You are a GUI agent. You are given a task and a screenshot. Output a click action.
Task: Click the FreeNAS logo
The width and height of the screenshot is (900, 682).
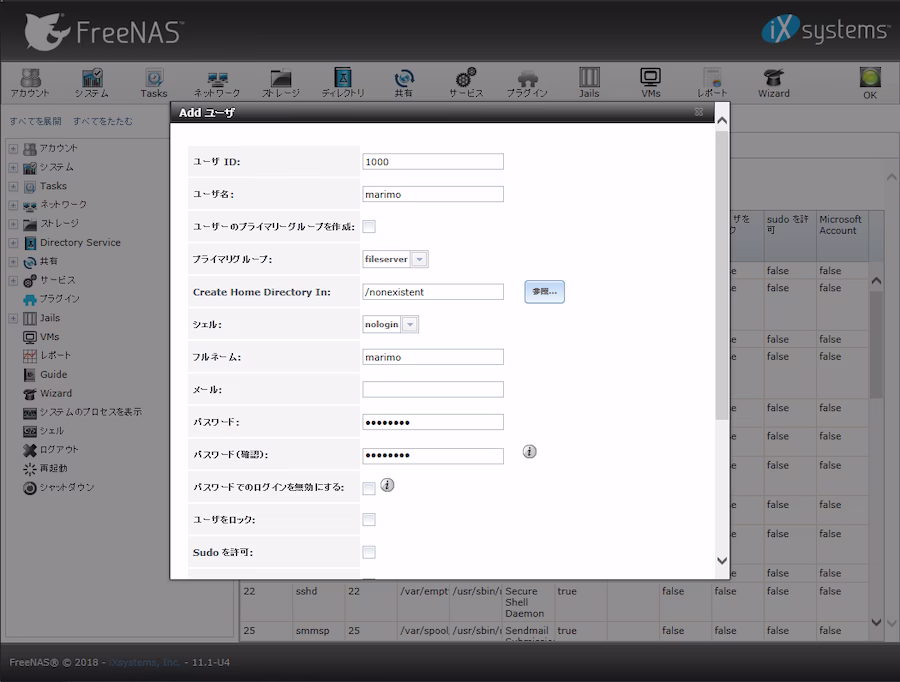pyautogui.click(x=104, y=32)
